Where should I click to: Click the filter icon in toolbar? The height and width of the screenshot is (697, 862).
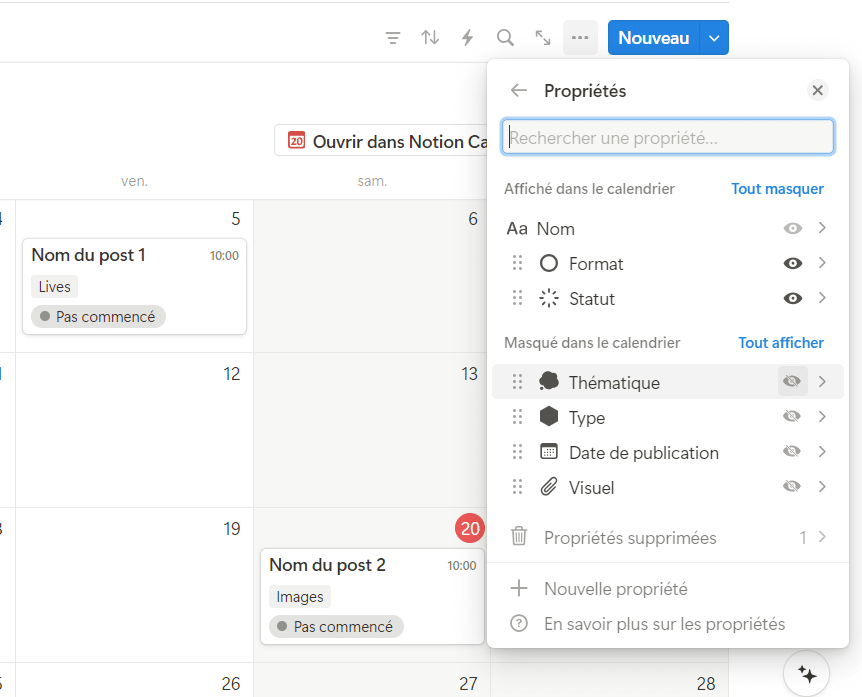point(393,38)
